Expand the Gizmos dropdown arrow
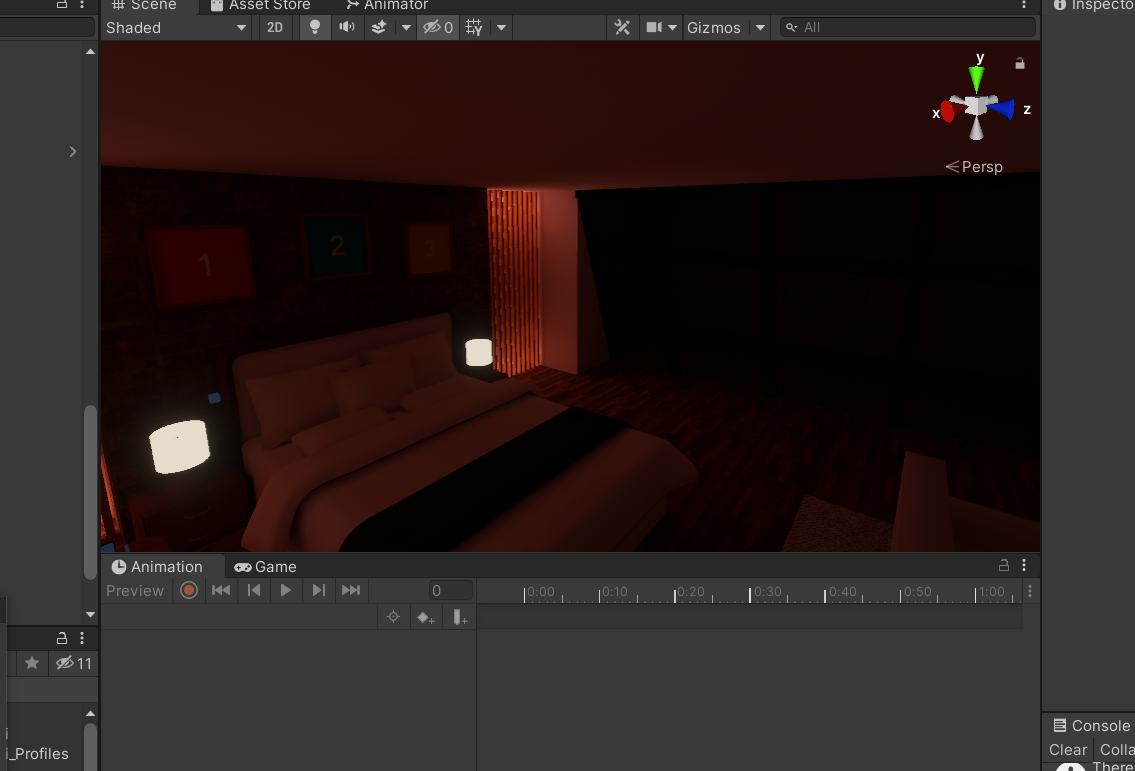 [x=760, y=27]
